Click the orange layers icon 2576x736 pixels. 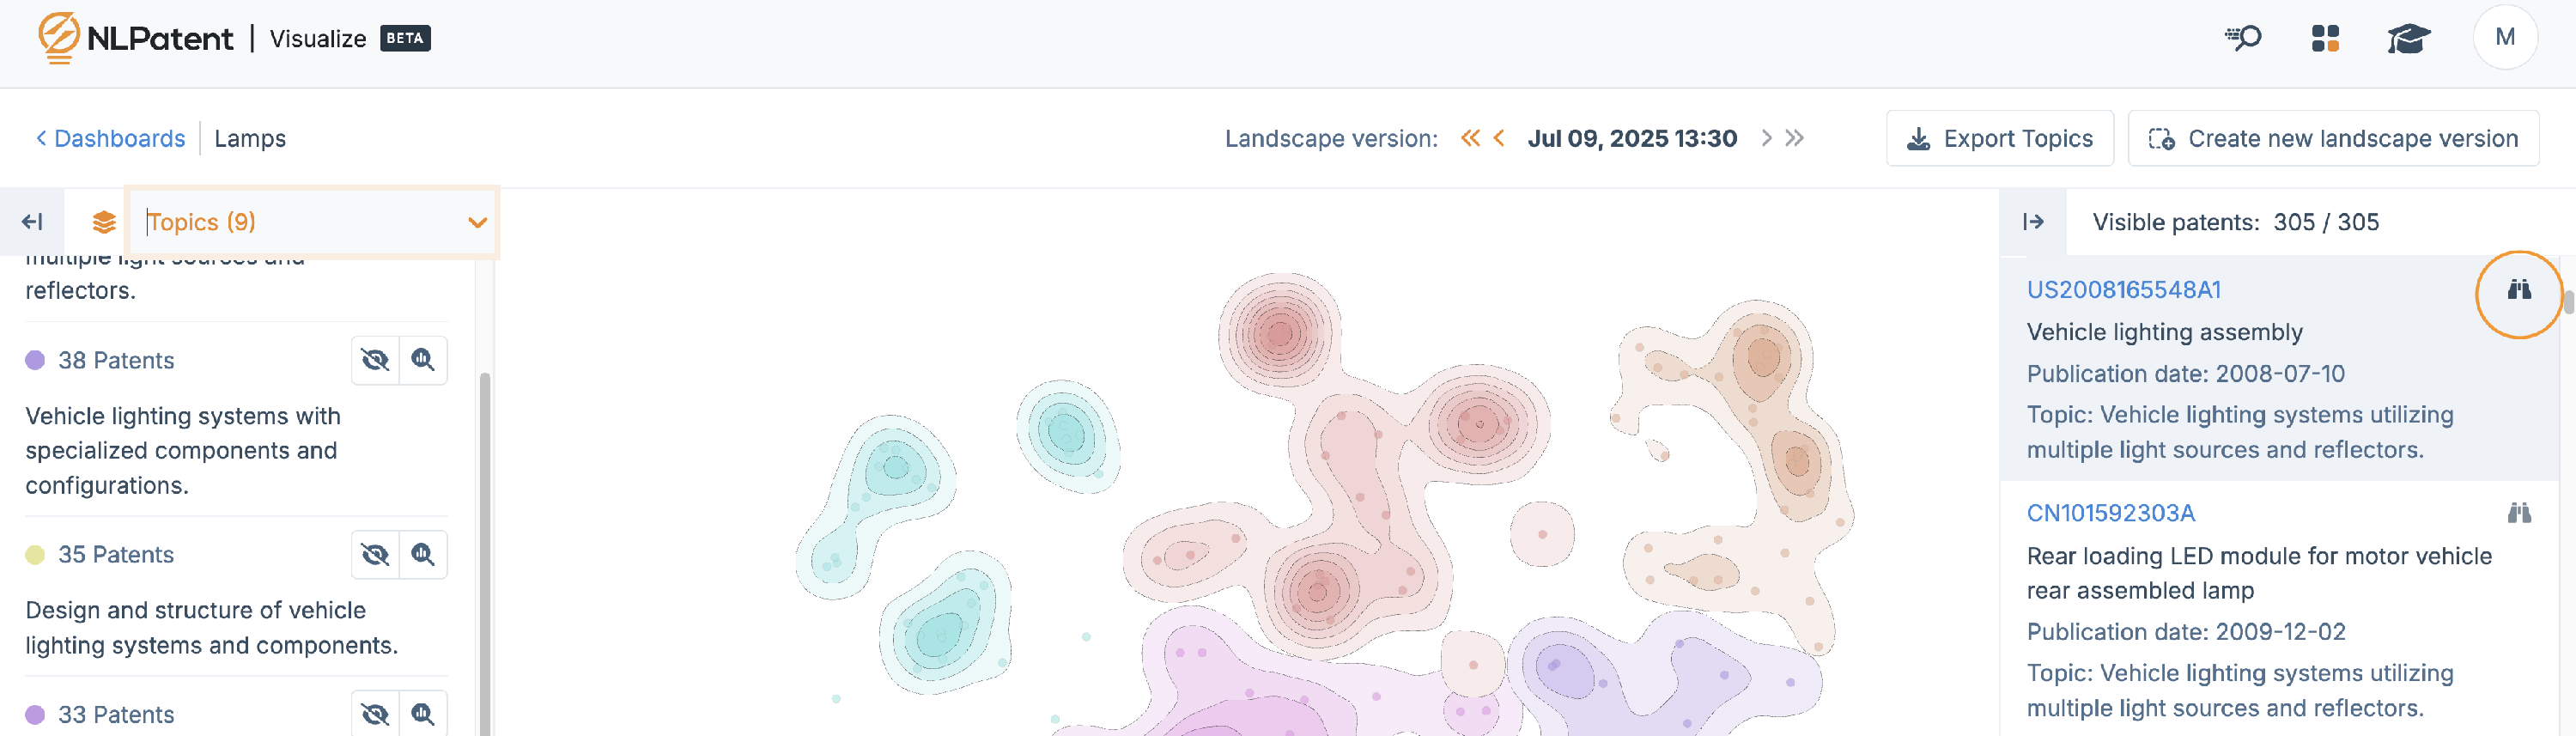pyautogui.click(x=104, y=222)
